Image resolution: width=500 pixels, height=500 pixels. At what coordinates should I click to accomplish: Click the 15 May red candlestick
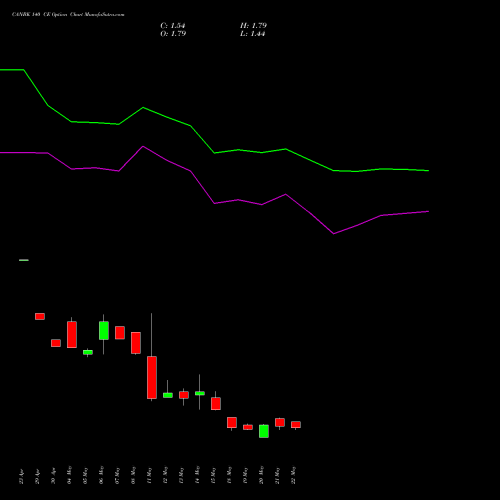pos(216,403)
